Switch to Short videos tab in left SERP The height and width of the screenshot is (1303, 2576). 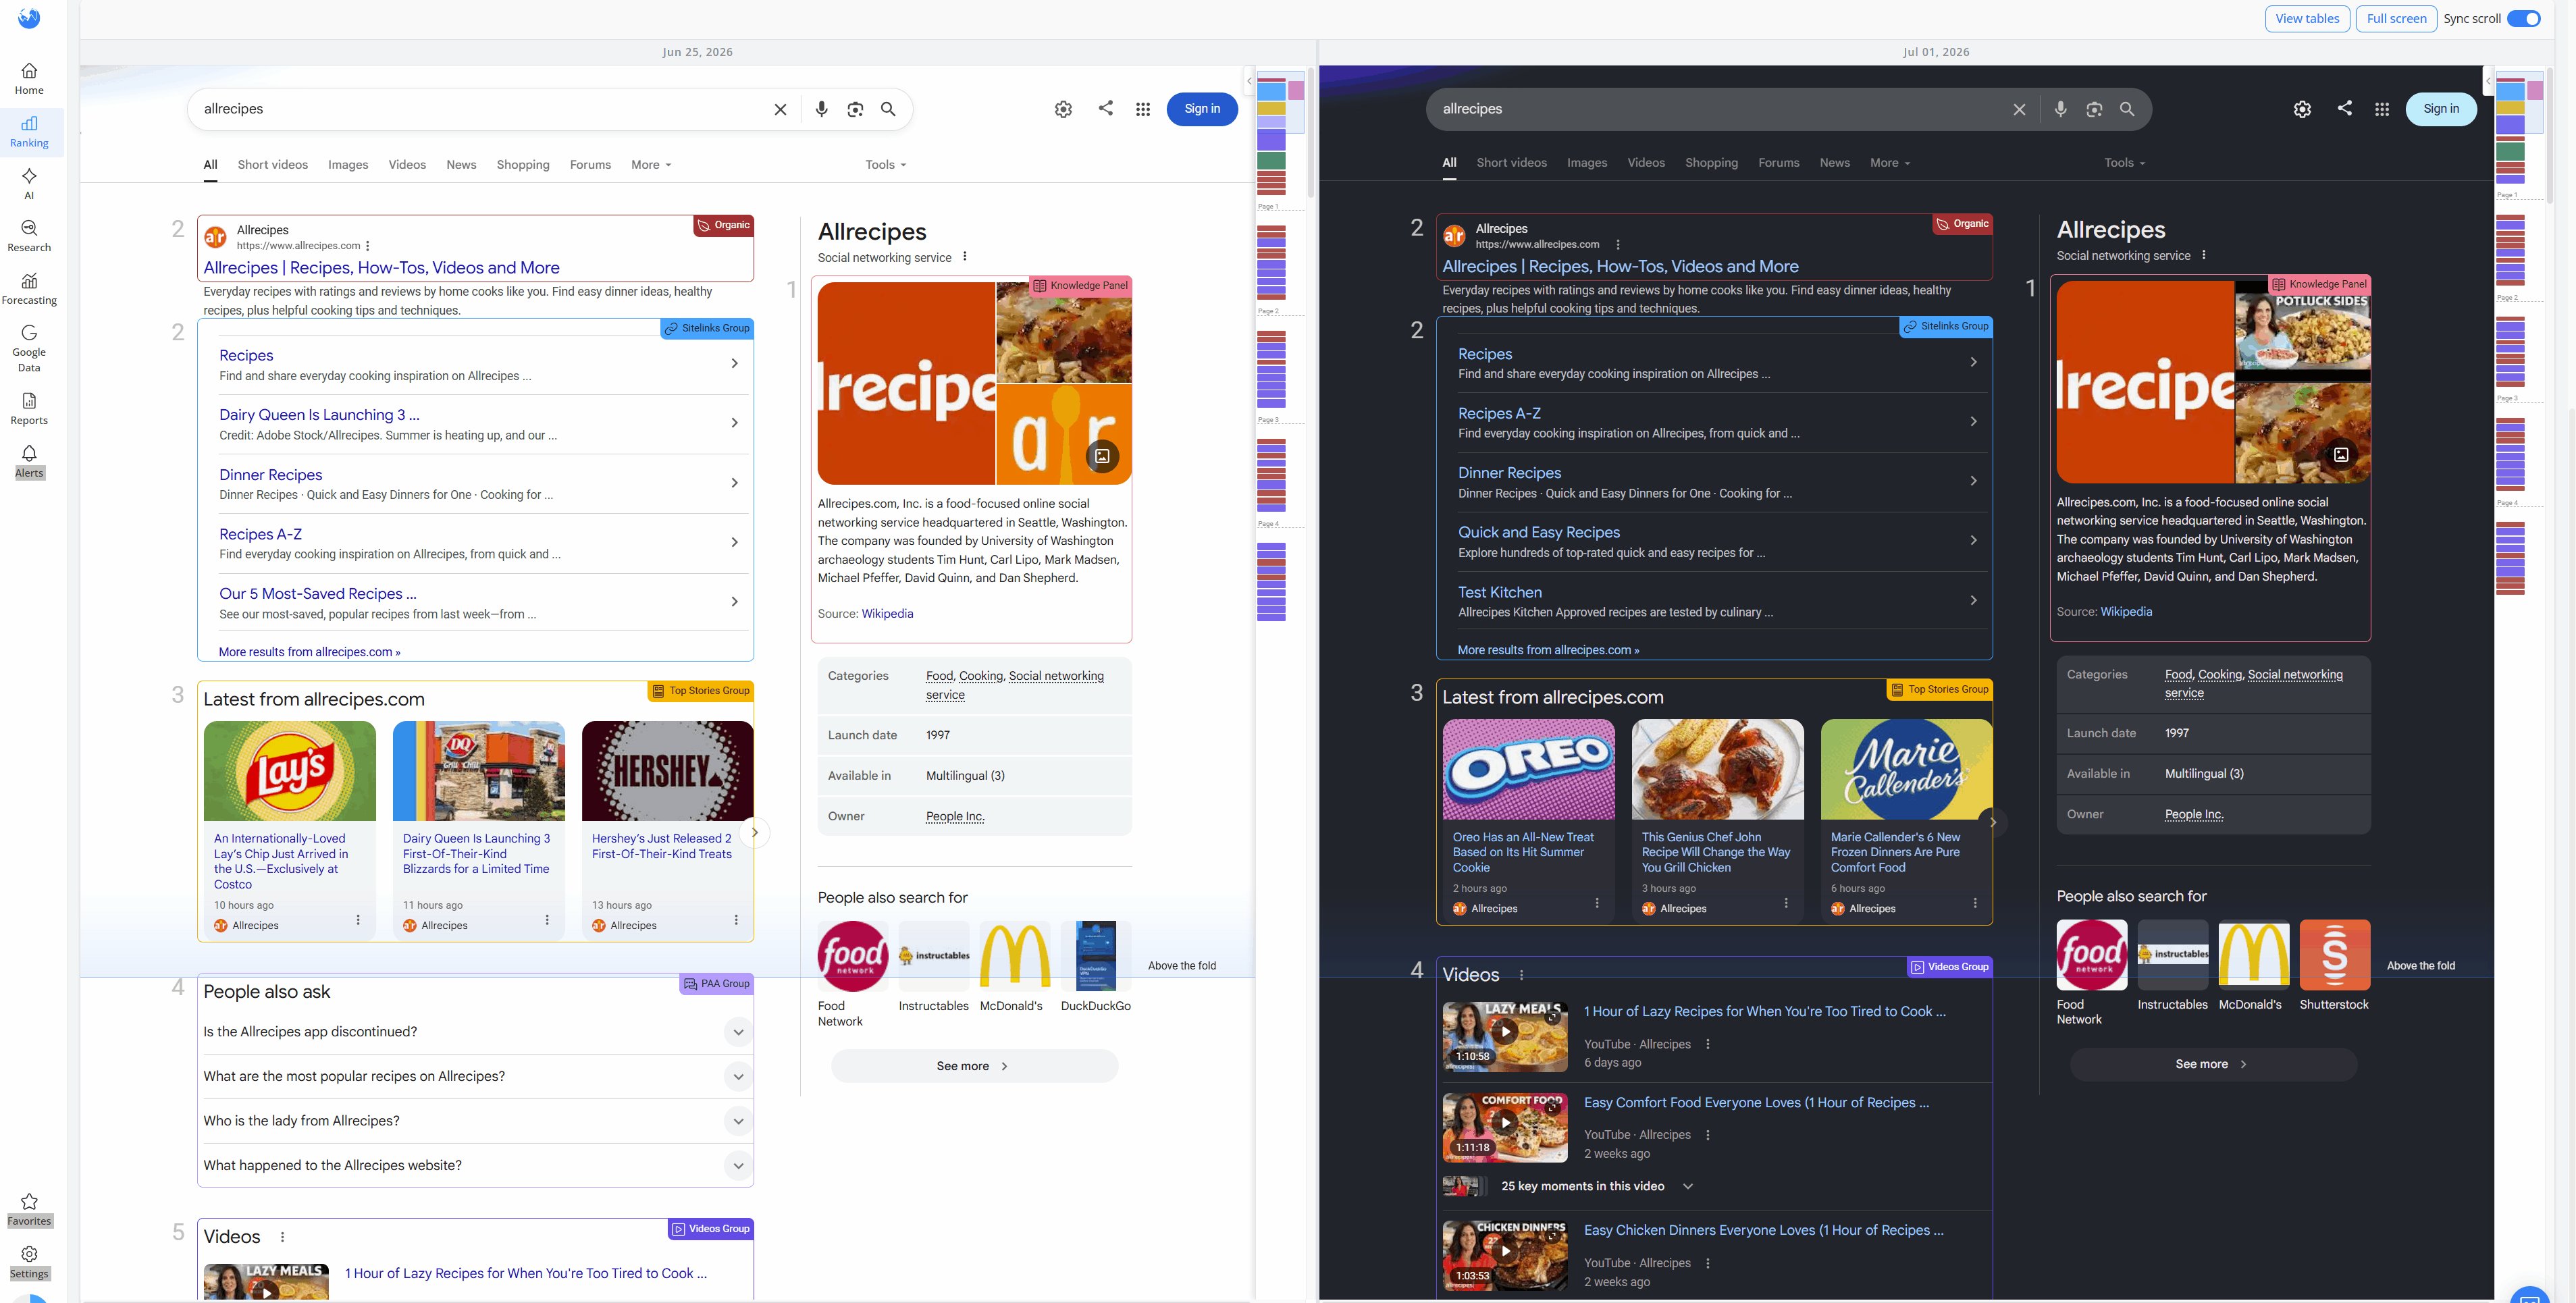(272, 165)
